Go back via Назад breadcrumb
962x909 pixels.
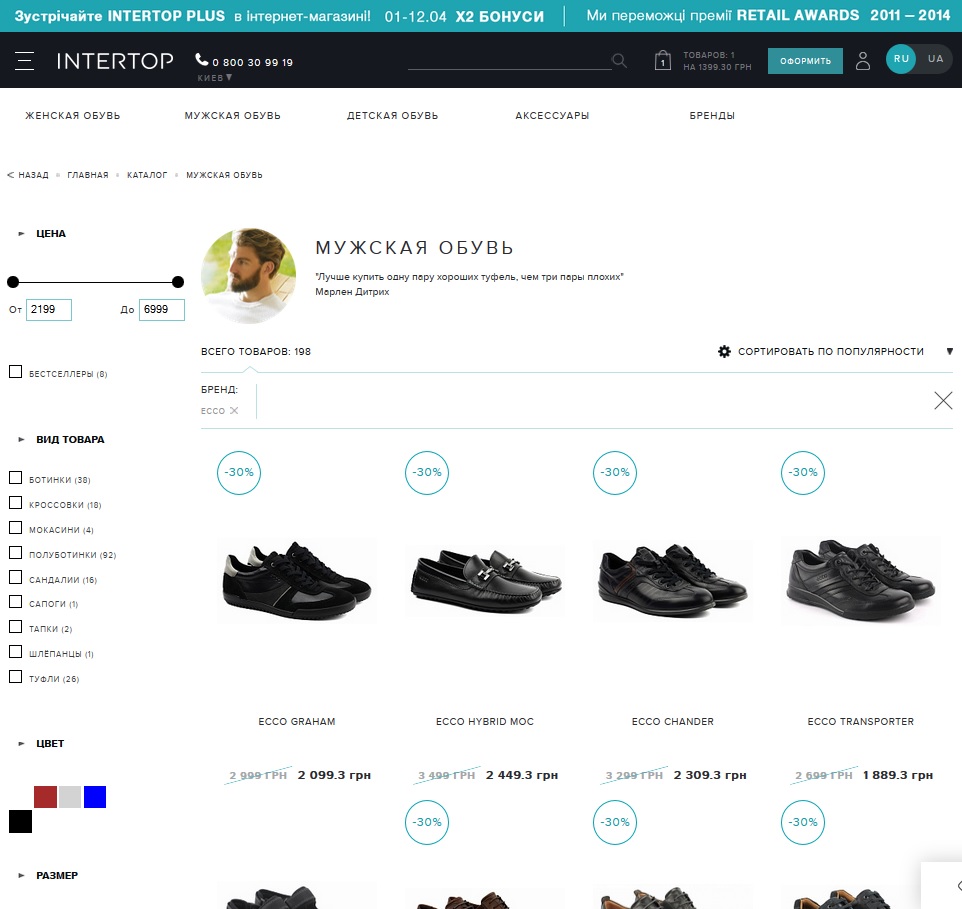(x=28, y=175)
